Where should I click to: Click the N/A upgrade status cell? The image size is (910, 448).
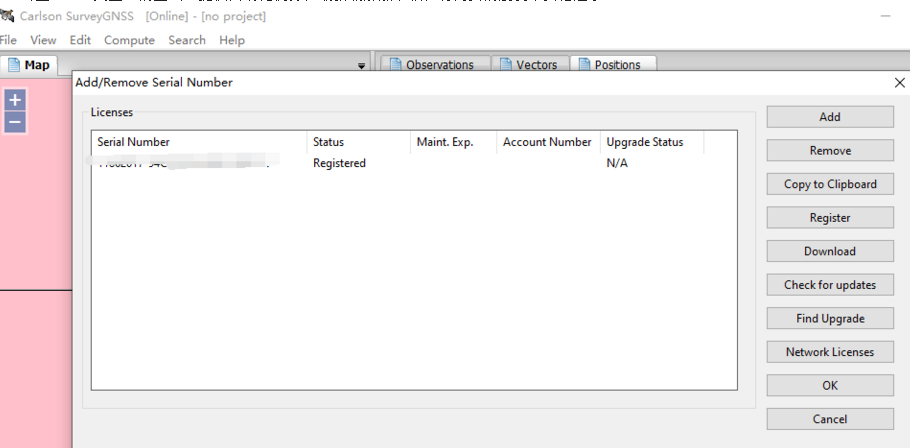617,163
